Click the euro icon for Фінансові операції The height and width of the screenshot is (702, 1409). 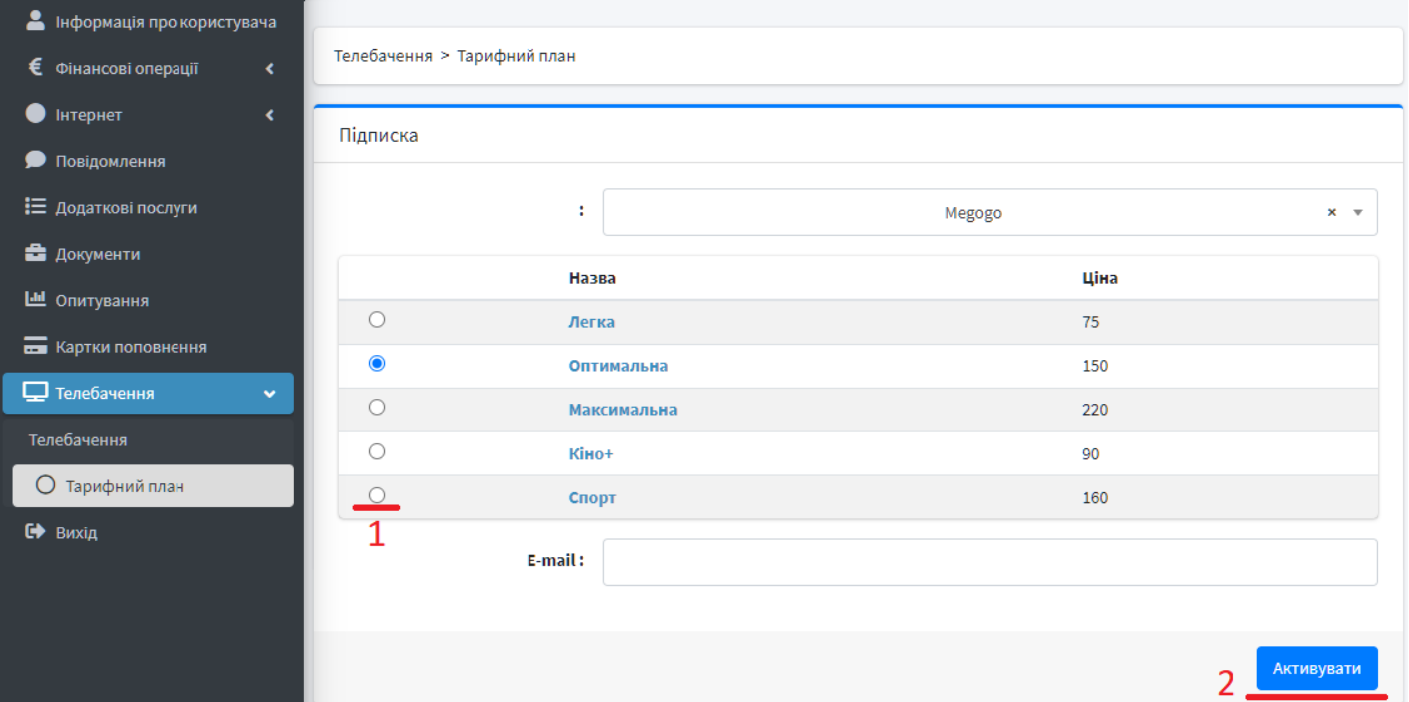(x=36, y=68)
